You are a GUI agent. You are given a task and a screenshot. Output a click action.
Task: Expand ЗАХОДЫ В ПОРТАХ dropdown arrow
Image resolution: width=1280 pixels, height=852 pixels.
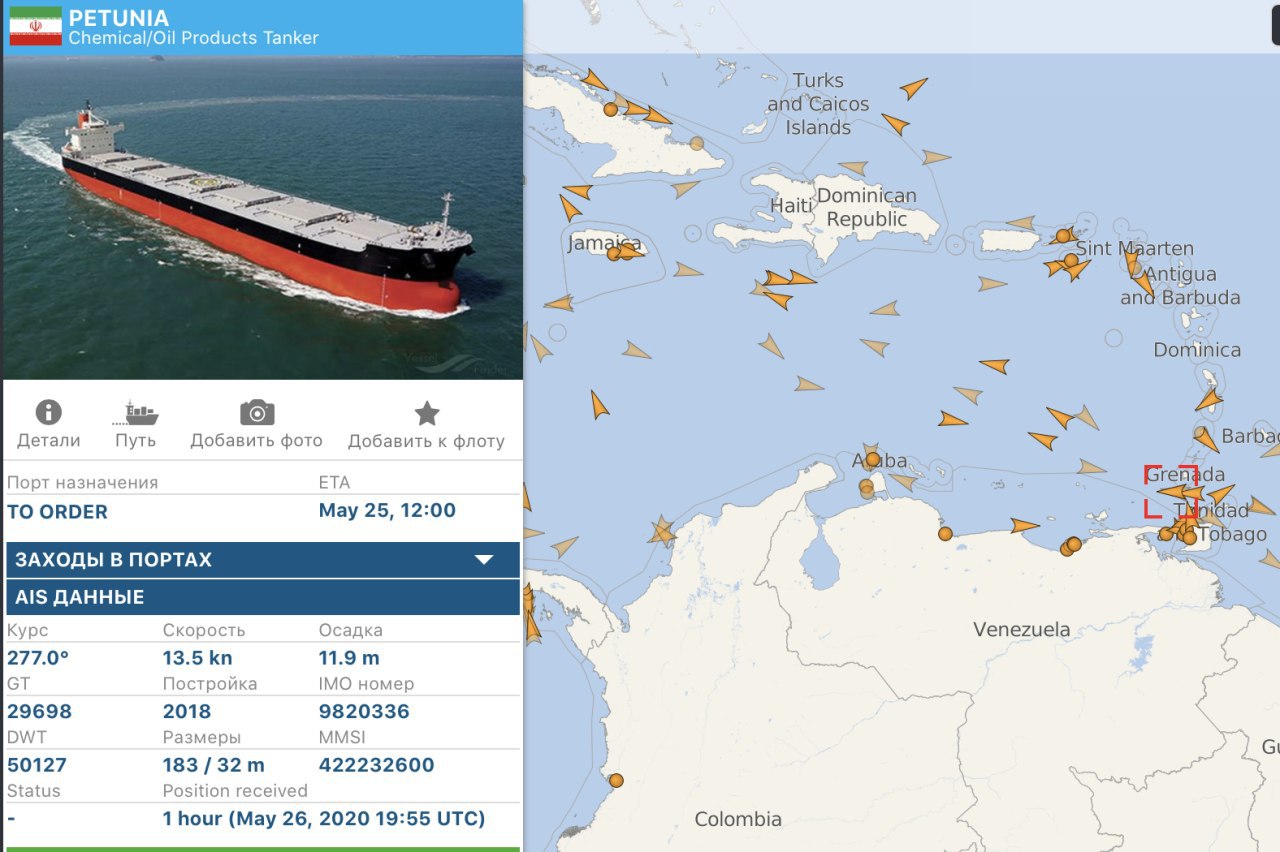[x=484, y=560]
